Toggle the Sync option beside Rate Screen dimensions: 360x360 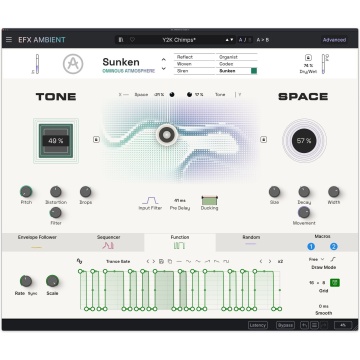point(33,293)
